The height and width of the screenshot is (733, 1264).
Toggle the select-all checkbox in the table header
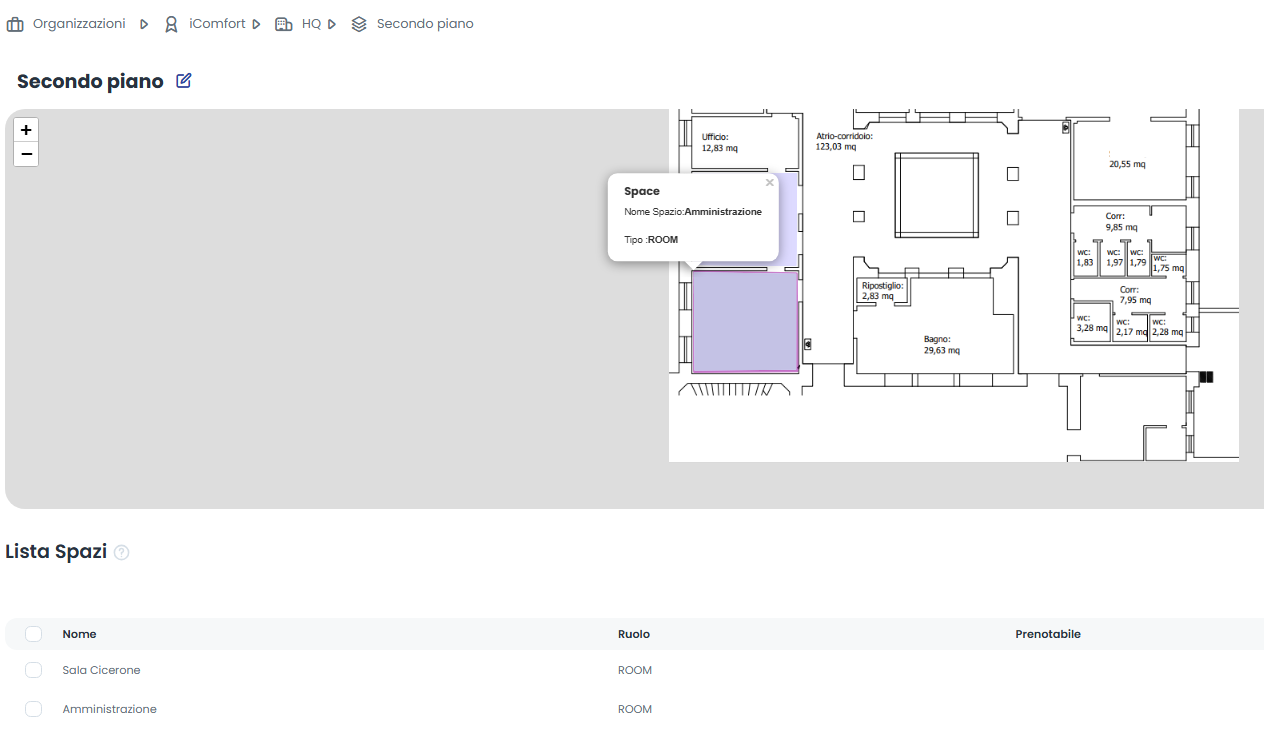(33, 633)
